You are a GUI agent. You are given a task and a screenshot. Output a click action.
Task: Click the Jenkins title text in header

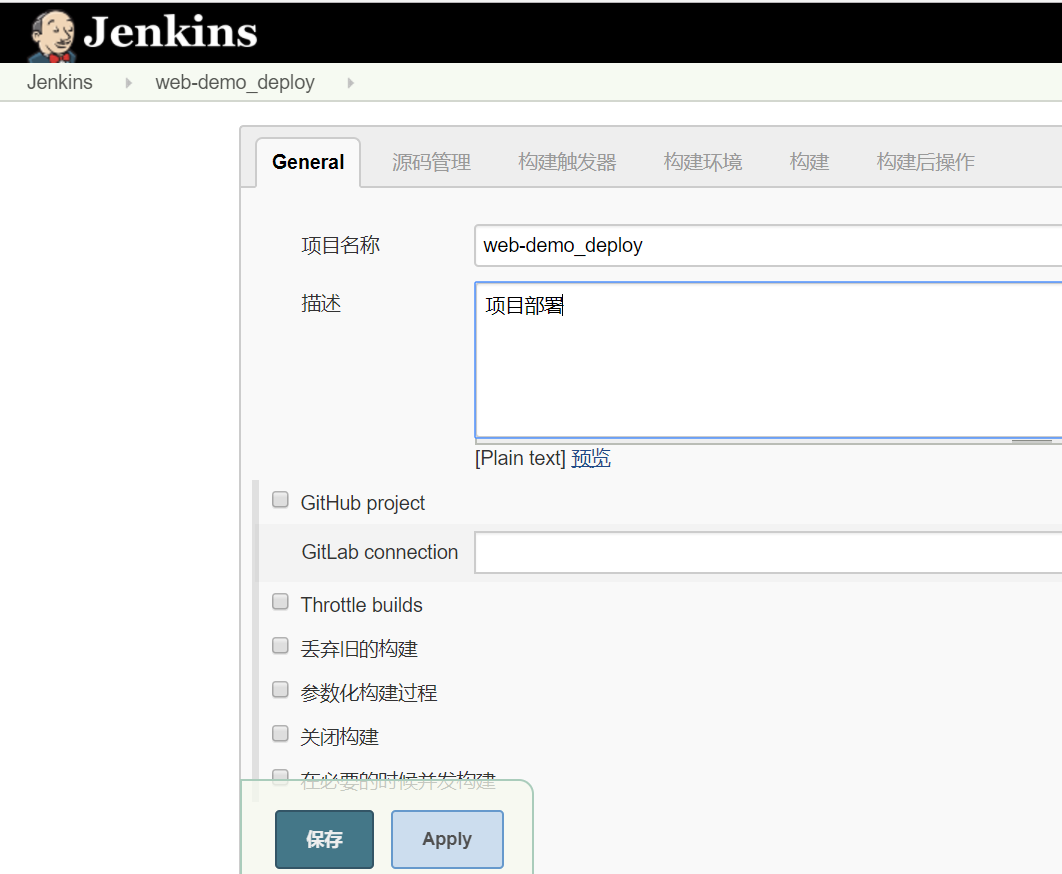pyautogui.click(x=170, y=33)
